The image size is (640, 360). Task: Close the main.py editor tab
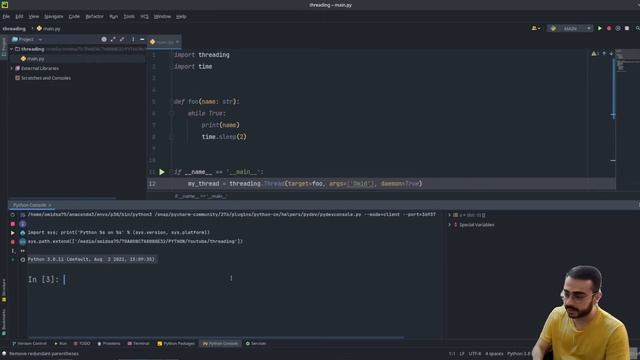pos(178,42)
